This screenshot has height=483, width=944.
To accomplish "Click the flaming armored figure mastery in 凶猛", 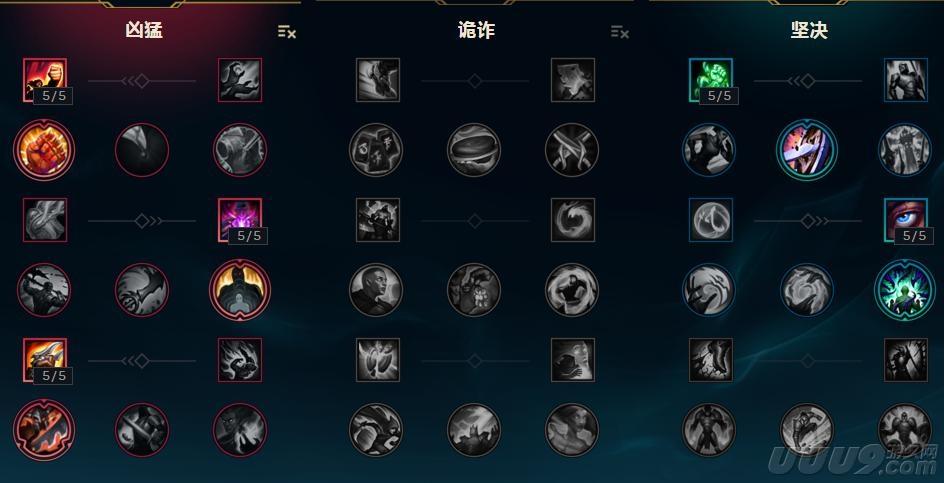I will tap(240, 290).
